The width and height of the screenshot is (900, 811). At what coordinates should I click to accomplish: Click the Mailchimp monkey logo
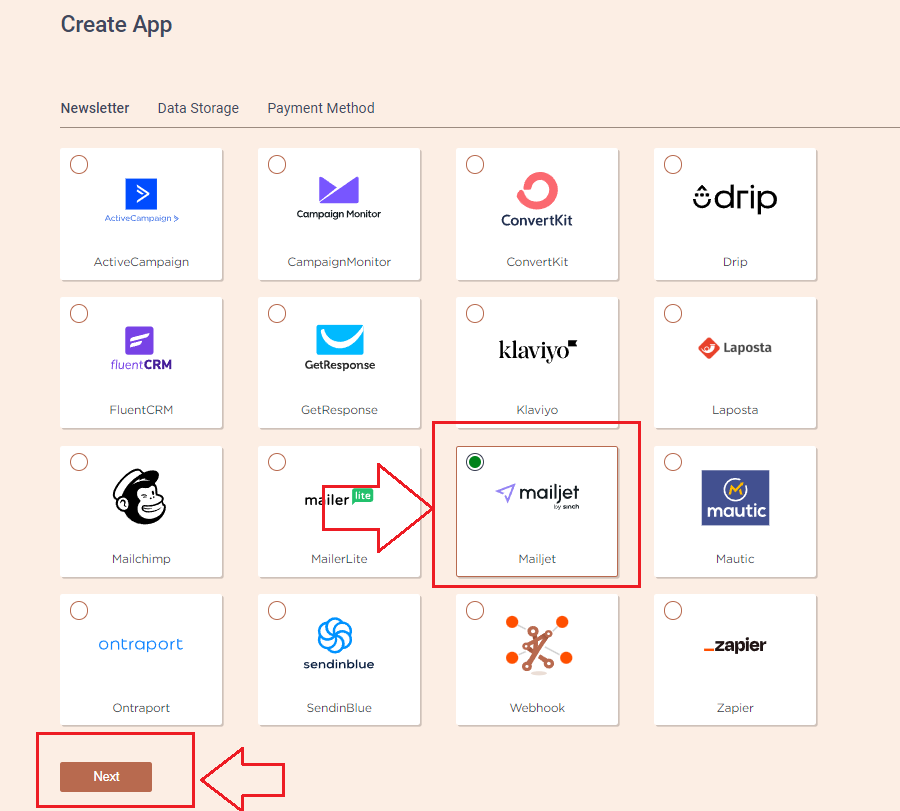[141, 496]
